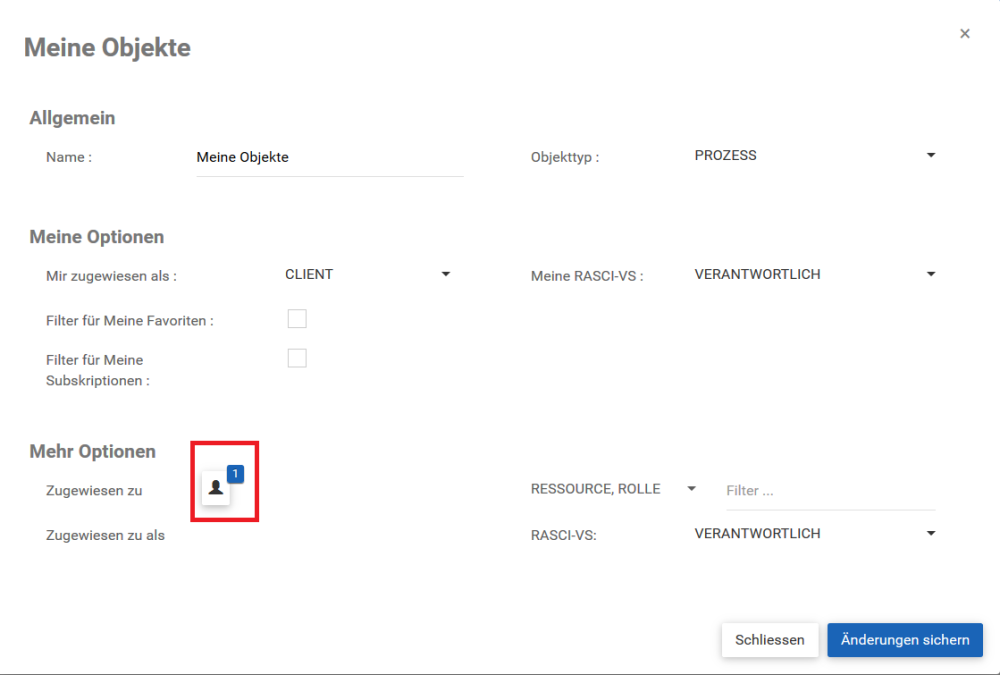
Task: Click the Allgemein section heading
Action: 72,118
